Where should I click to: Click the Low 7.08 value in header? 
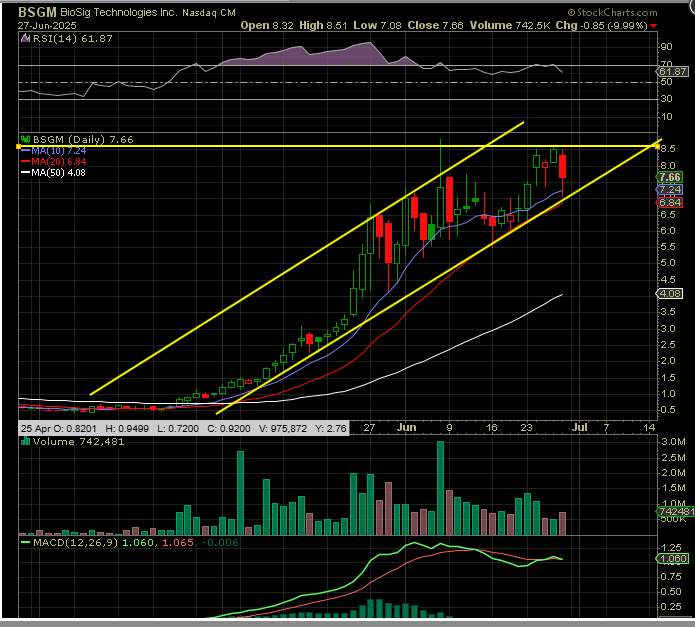tap(377, 26)
